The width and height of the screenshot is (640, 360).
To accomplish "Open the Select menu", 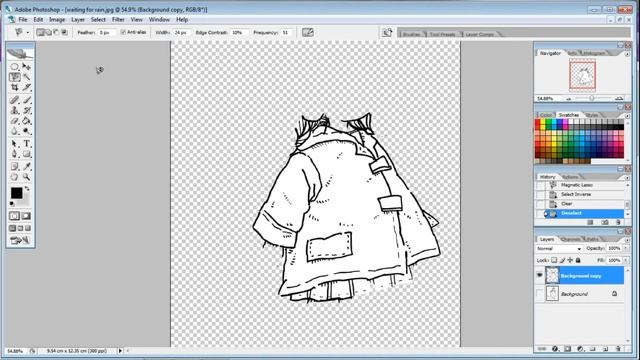I will coord(98,20).
